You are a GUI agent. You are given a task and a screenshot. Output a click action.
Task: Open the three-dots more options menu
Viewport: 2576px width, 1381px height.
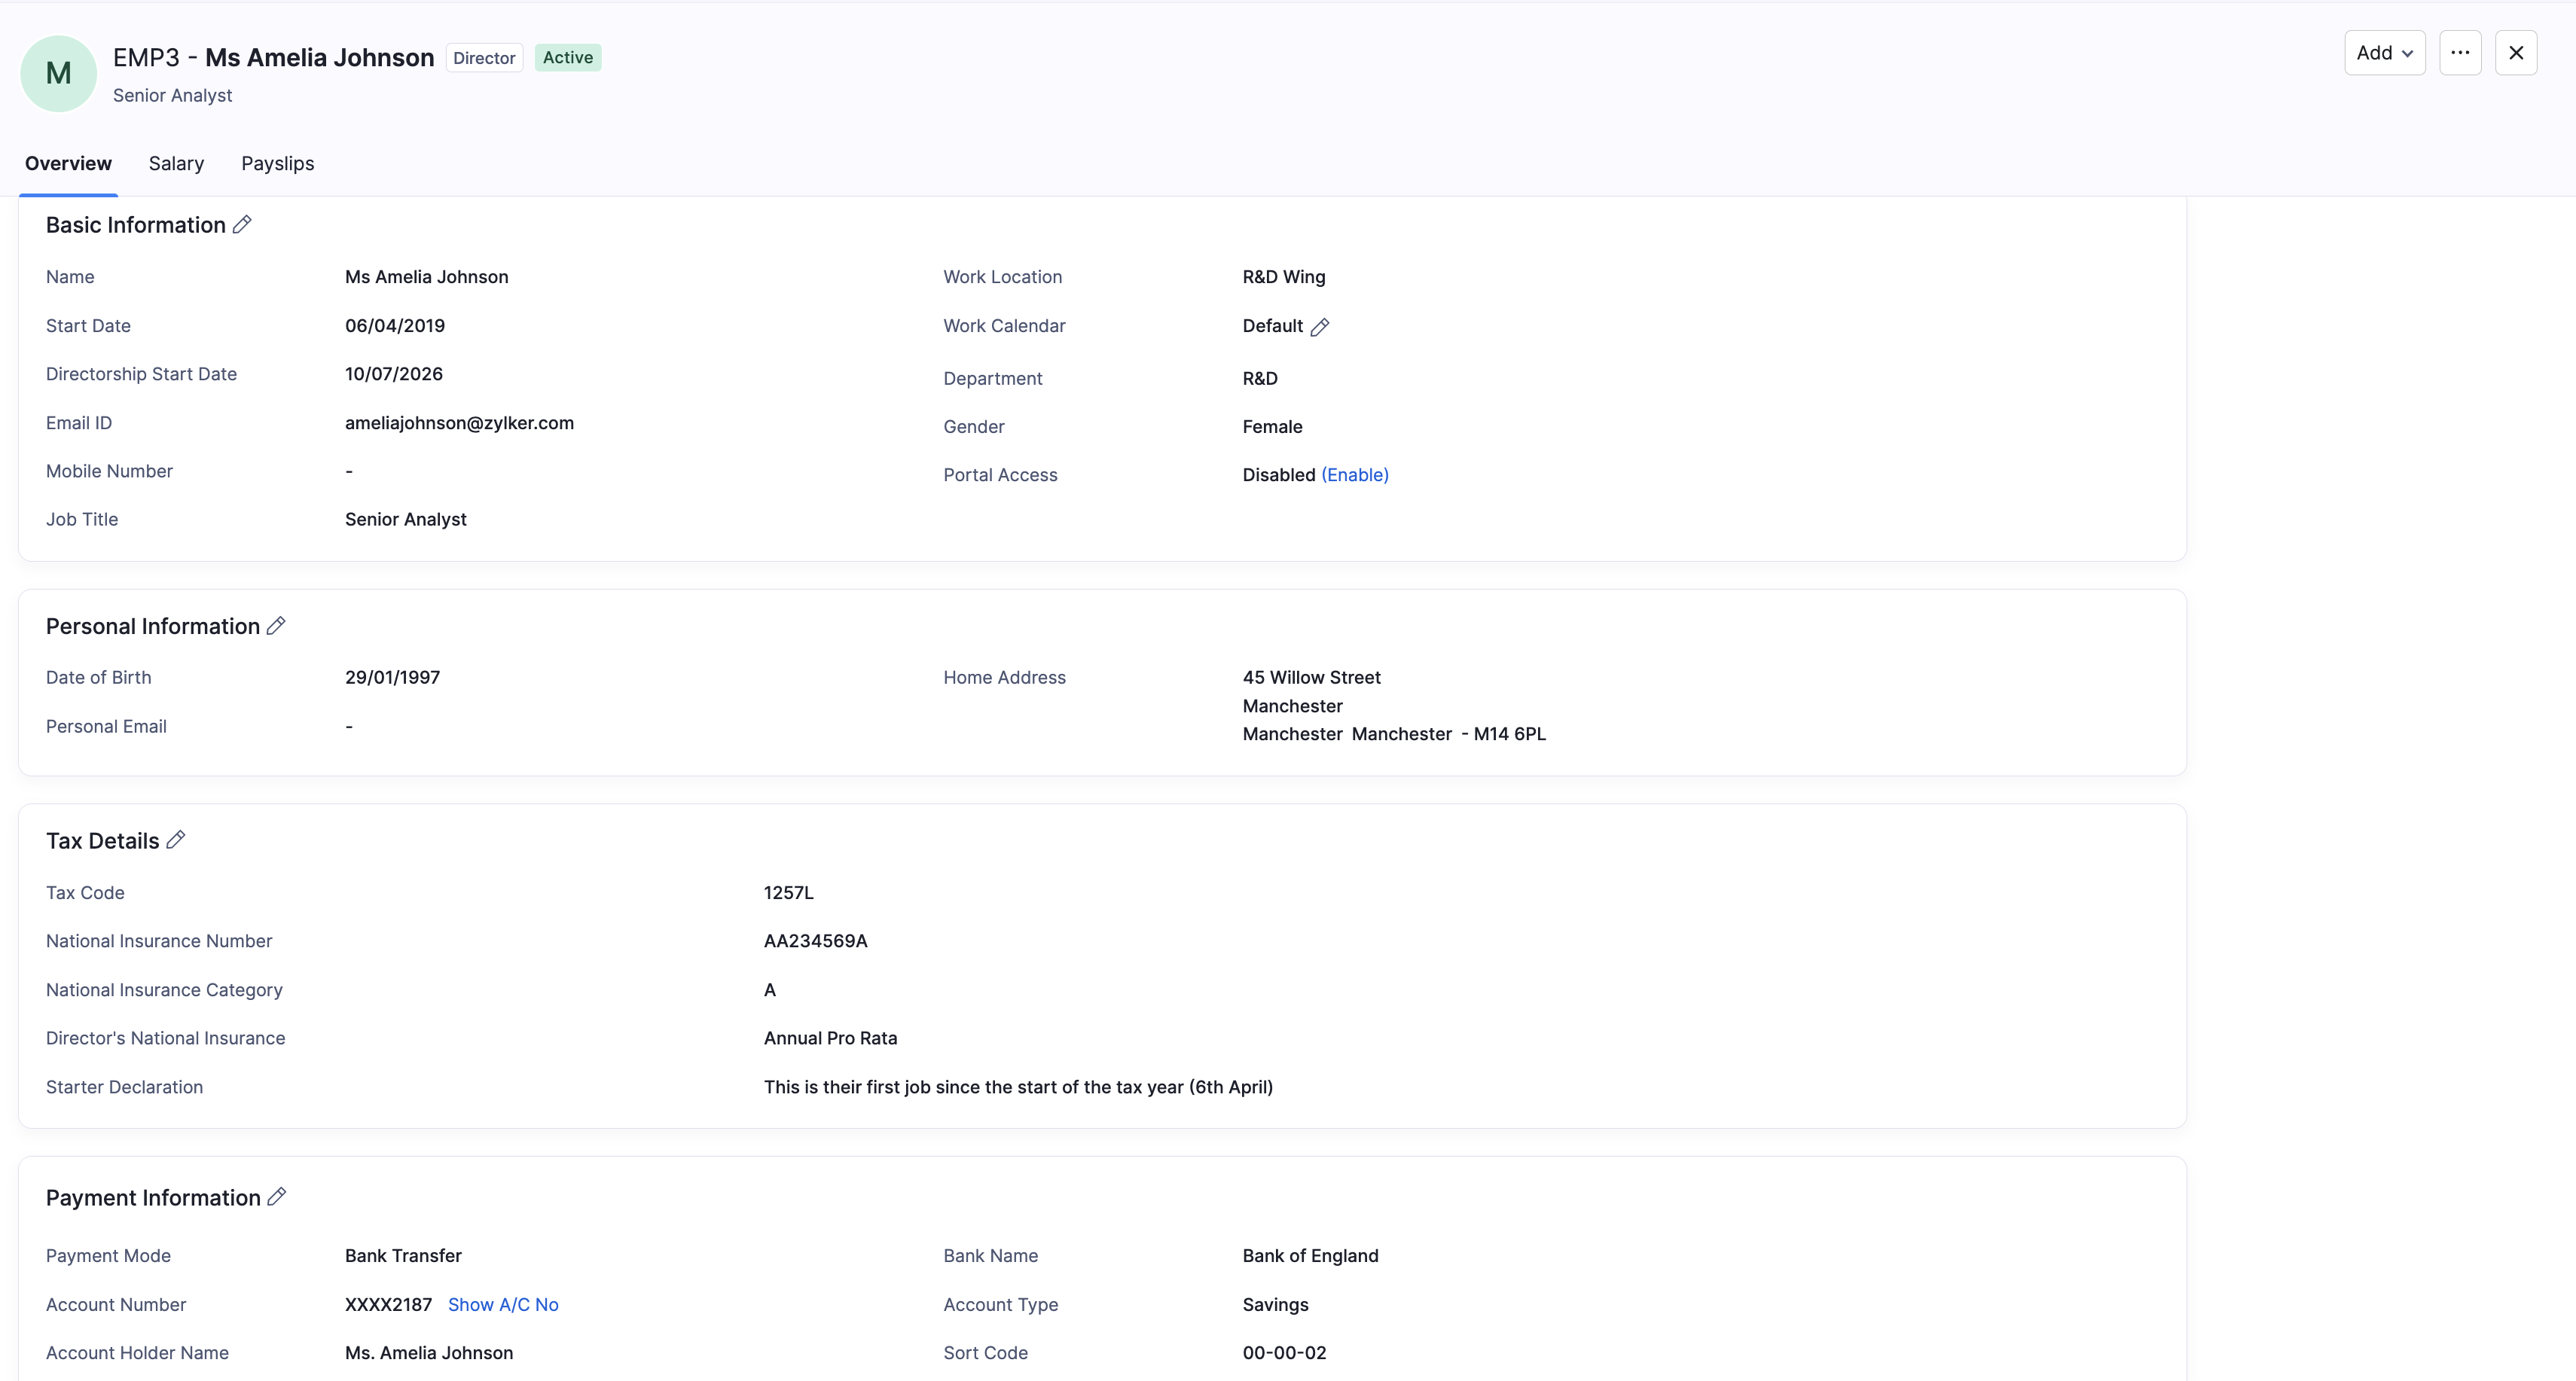click(2460, 53)
